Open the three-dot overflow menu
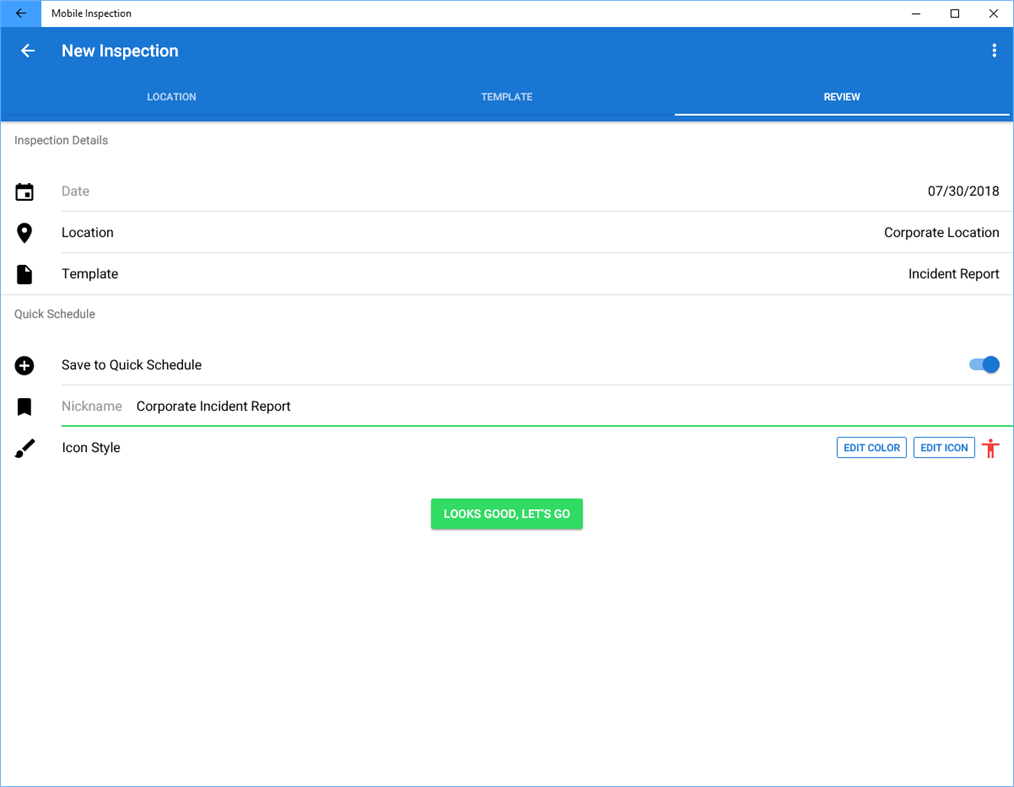The image size is (1014, 787). pyautogui.click(x=994, y=50)
